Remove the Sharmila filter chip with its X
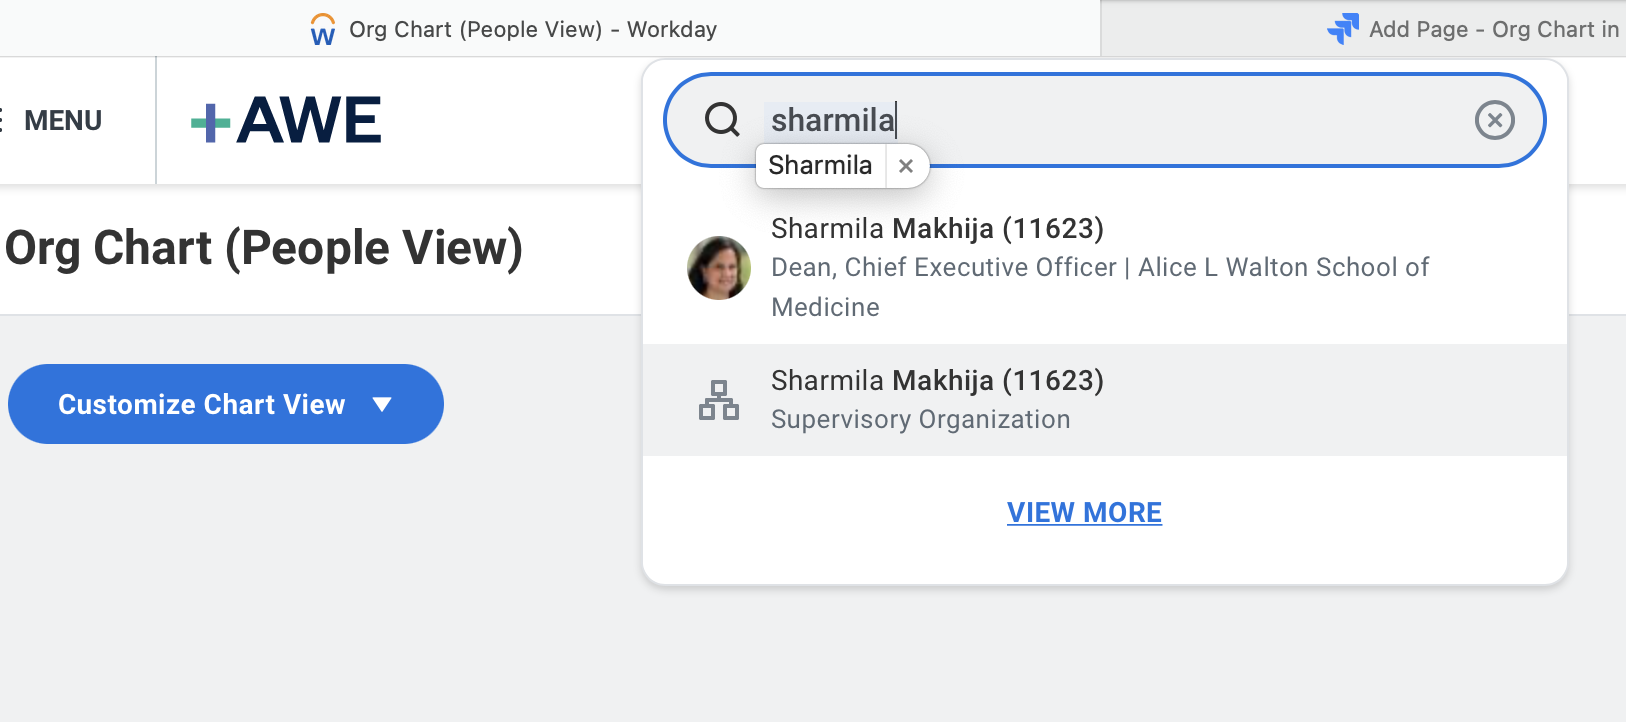1626x722 pixels. pyautogui.click(x=906, y=166)
